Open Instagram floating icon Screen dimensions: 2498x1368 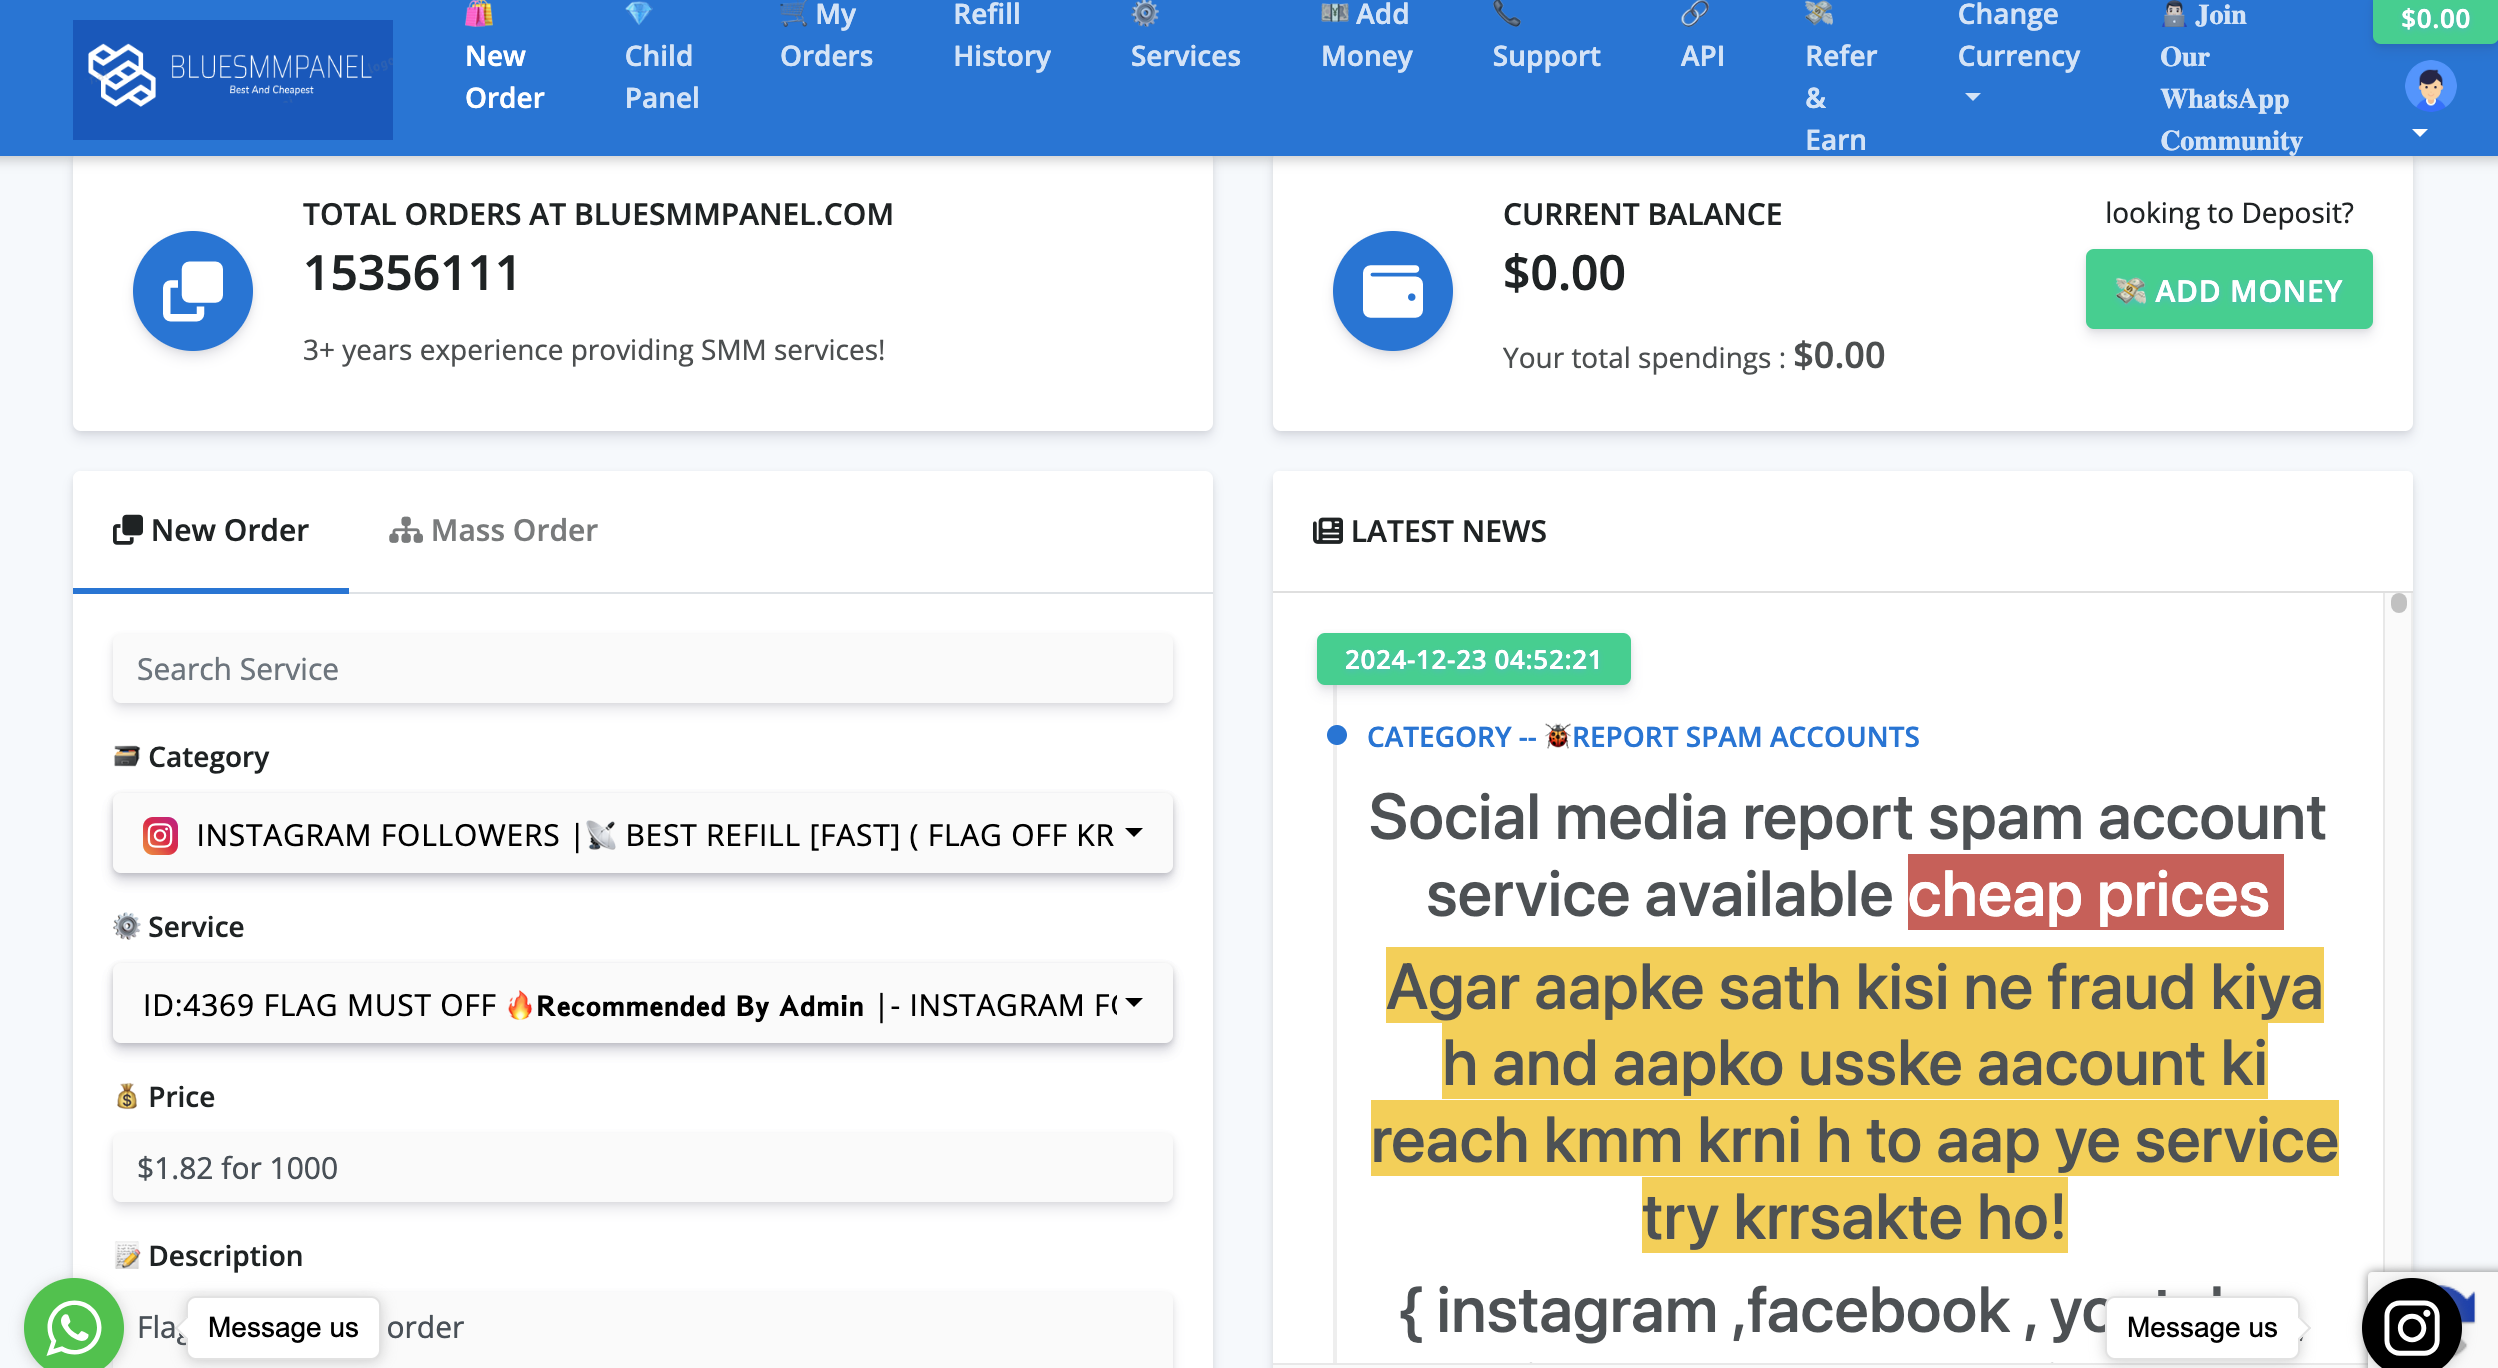point(2412,1327)
